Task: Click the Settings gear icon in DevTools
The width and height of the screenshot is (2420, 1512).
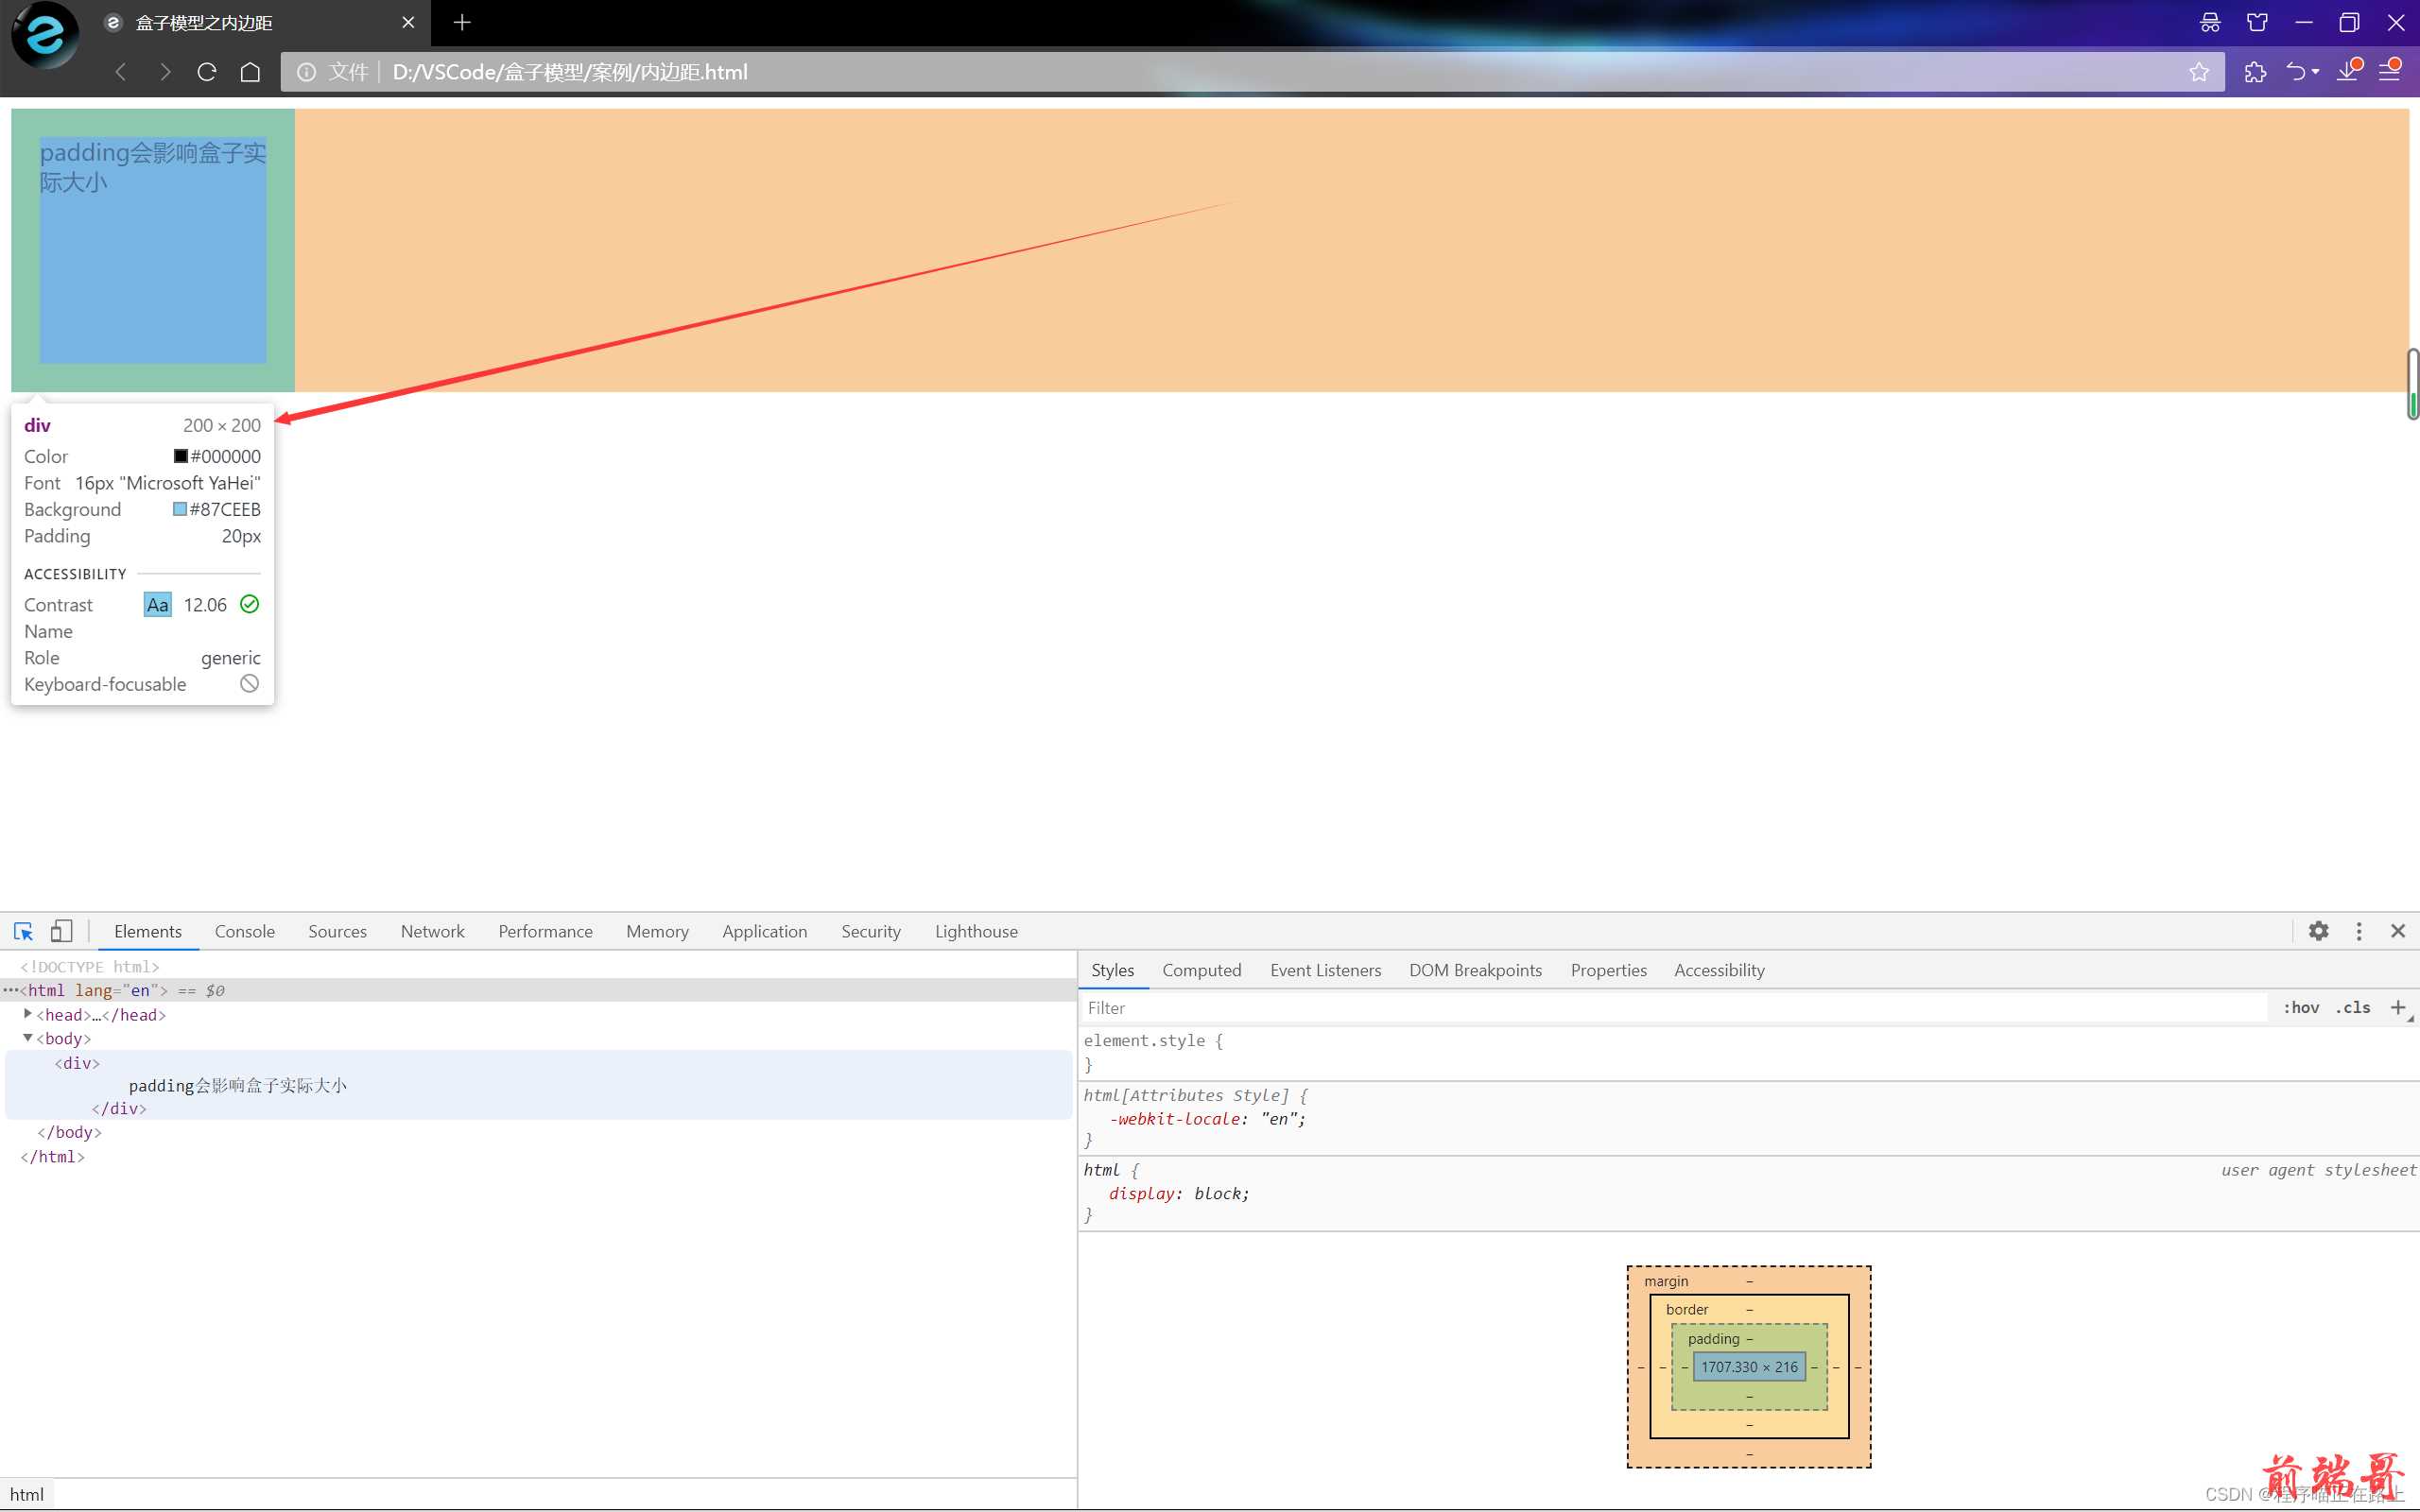Action: point(2319,930)
